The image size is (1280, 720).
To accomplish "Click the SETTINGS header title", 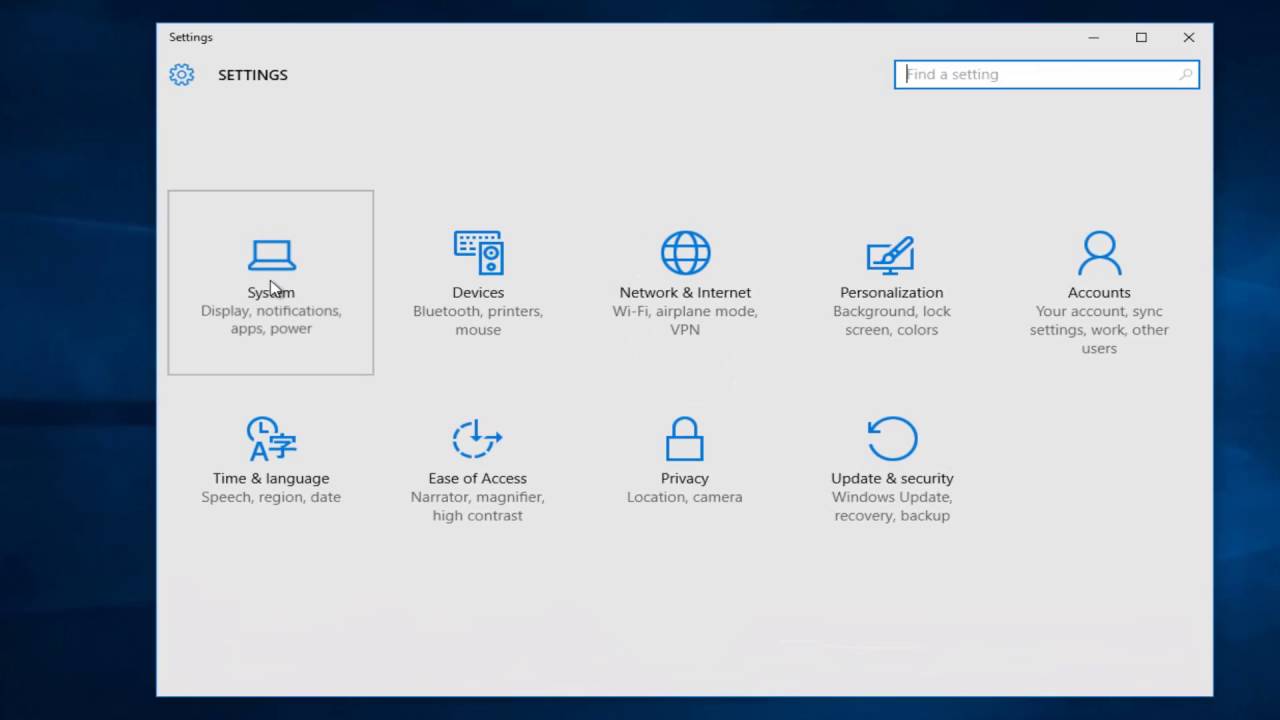I will (253, 75).
